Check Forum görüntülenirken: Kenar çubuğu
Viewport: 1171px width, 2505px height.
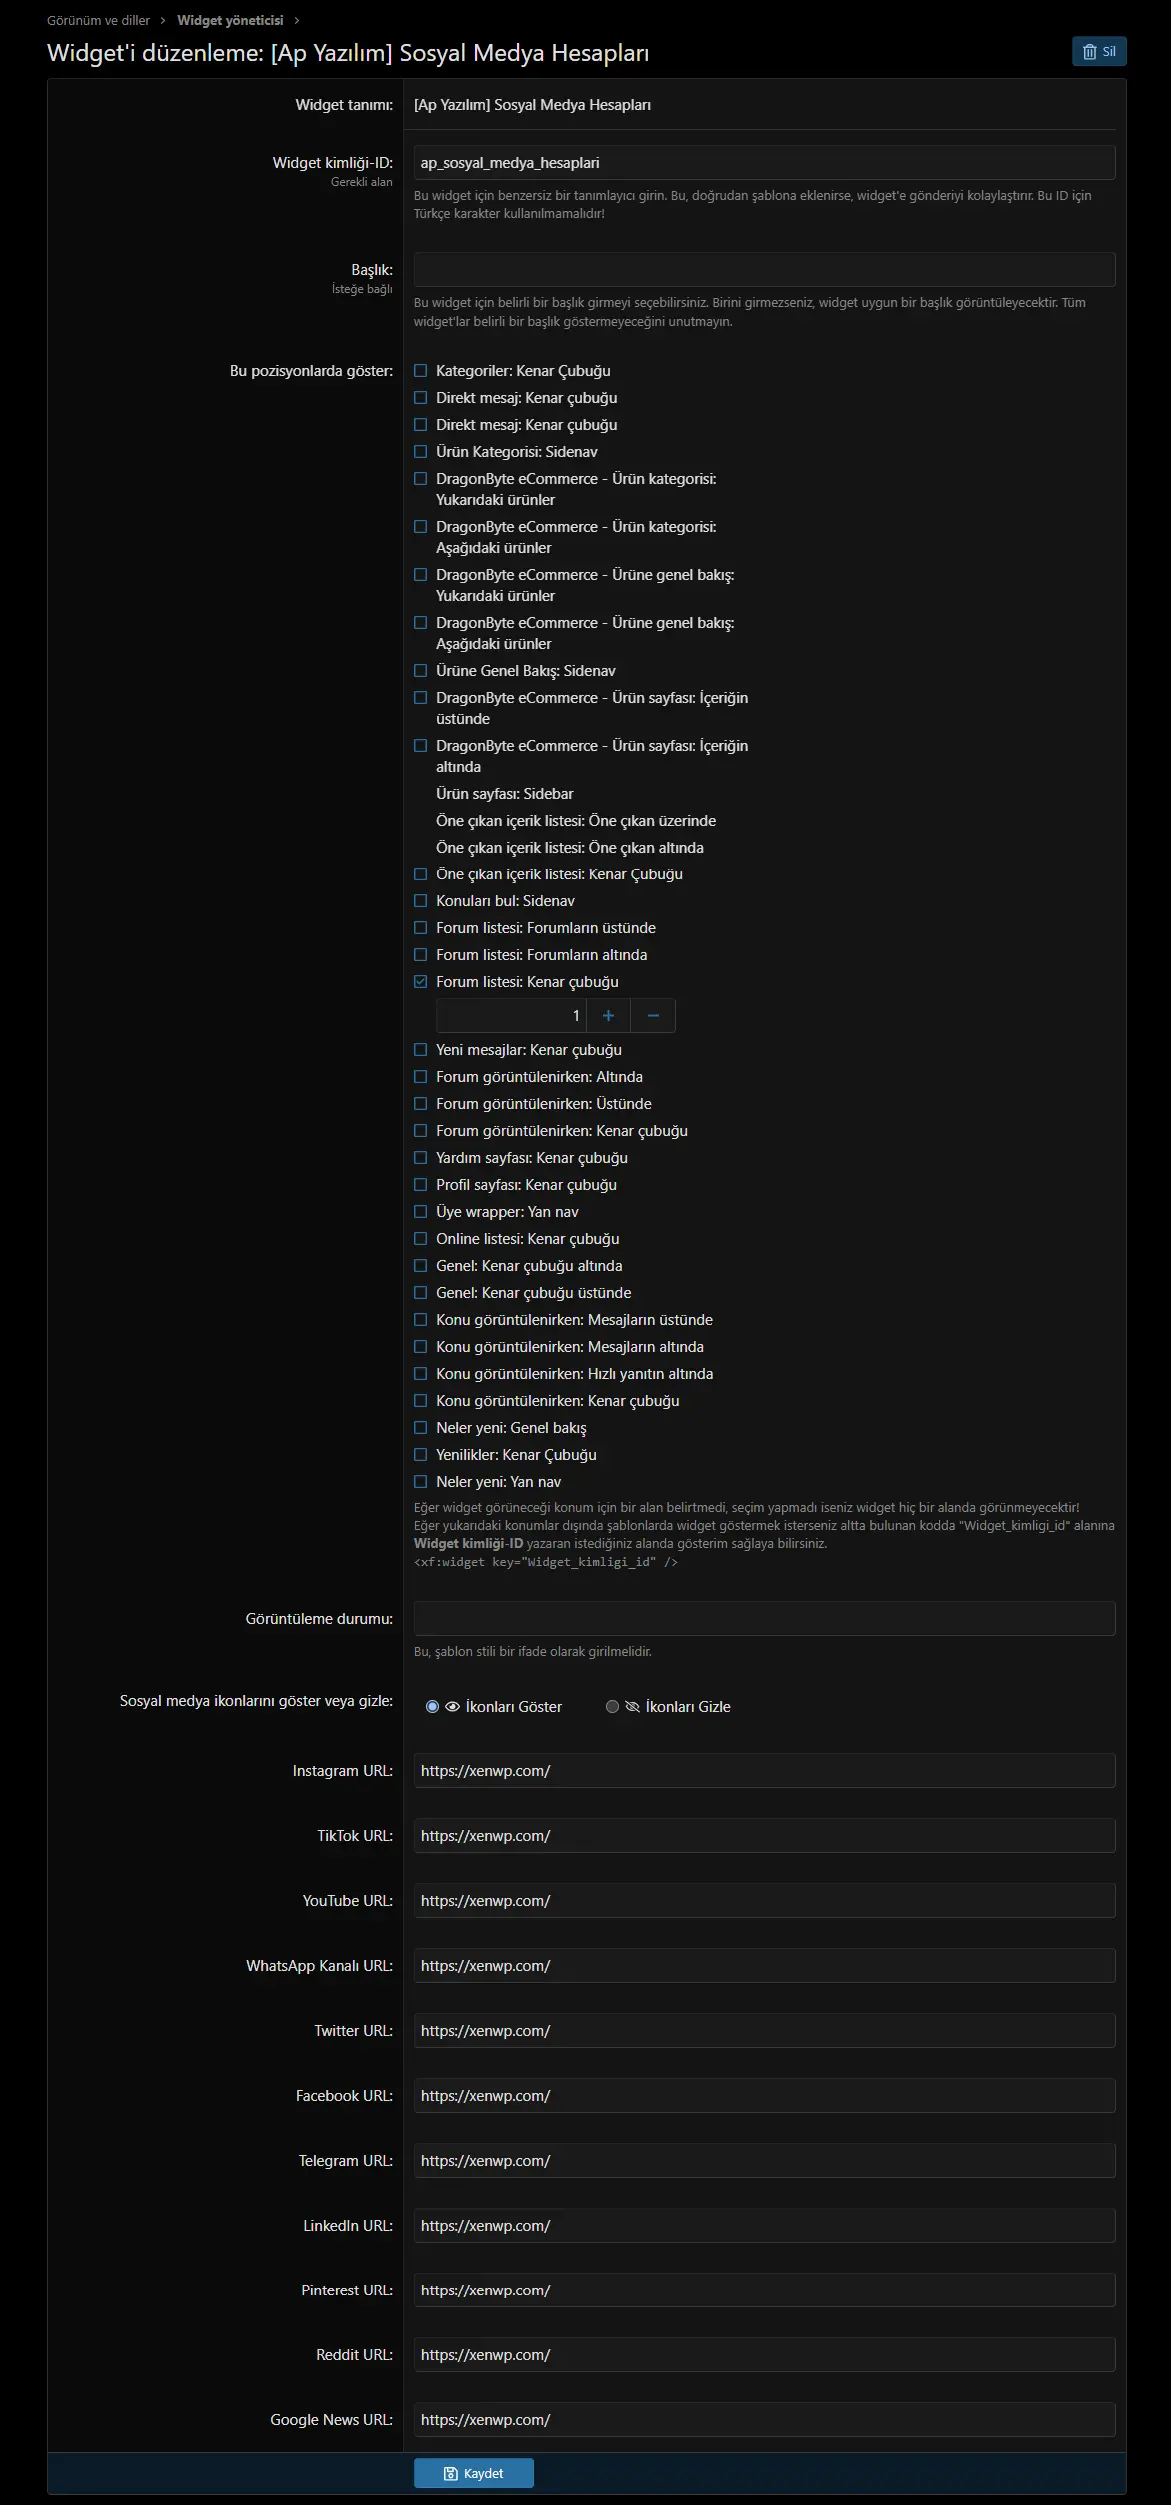click(421, 1131)
